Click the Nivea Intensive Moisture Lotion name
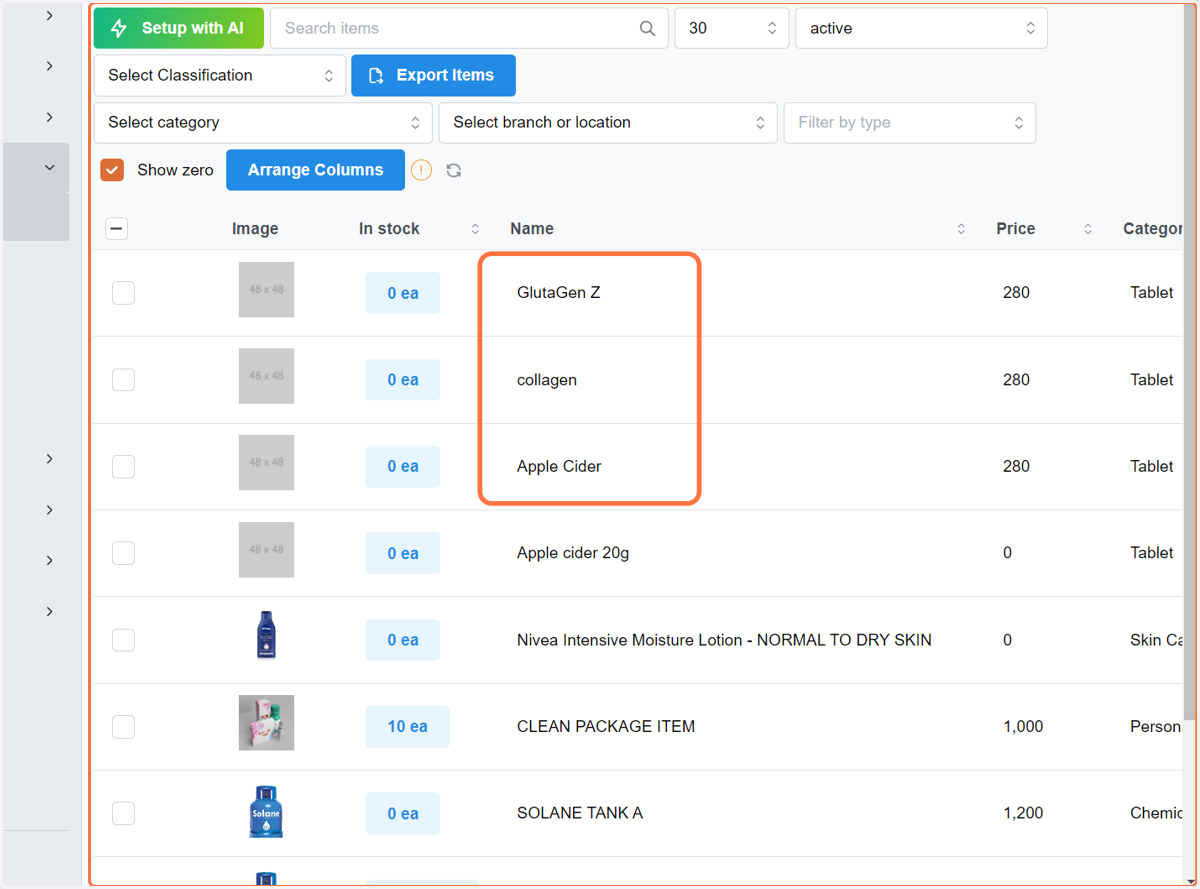The width and height of the screenshot is (1200, 889). click(724, 640)
